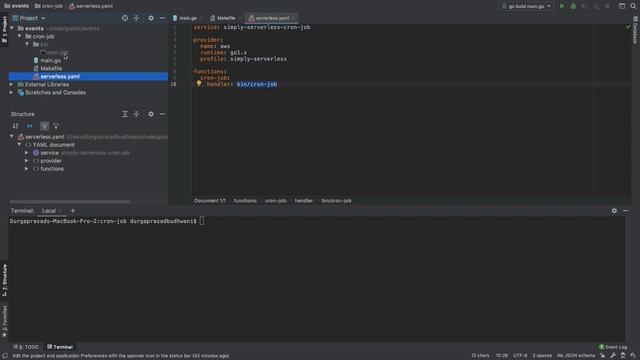
Task: Click the lock read-only icon in status bar
Action: coord(603,356)
